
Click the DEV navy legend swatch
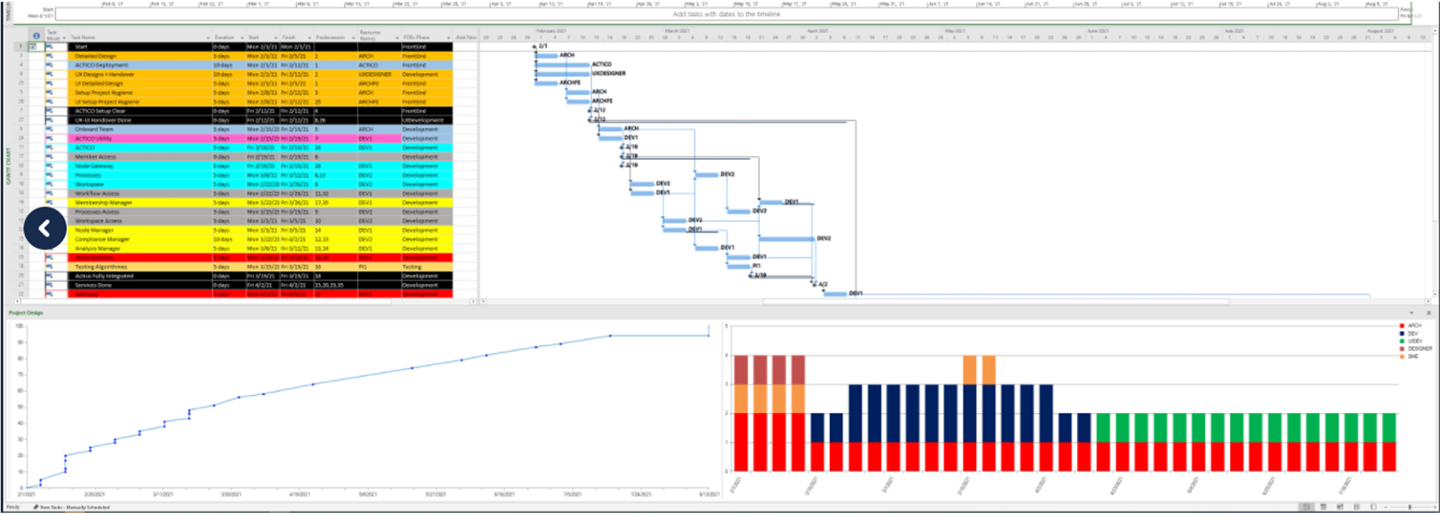[1401, 333]
